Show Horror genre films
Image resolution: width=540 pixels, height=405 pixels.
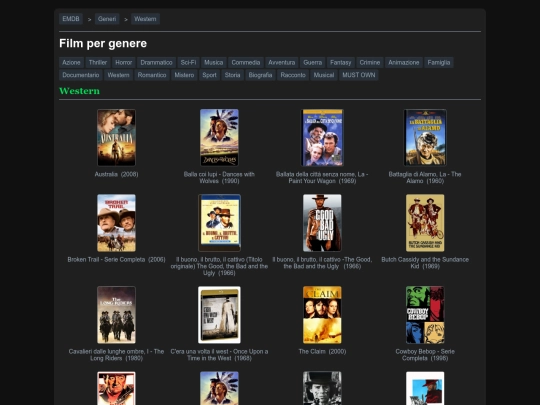(x=124, y=62)
